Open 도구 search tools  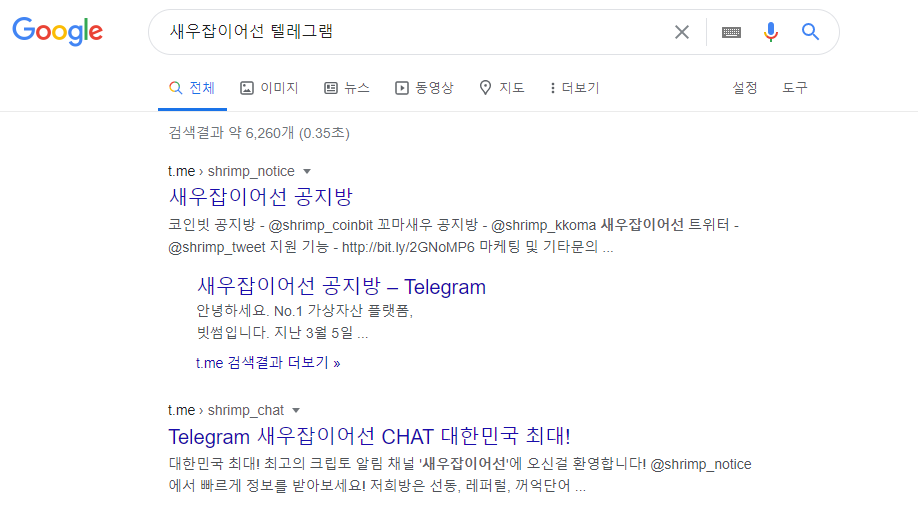click(x=795, y=88)
